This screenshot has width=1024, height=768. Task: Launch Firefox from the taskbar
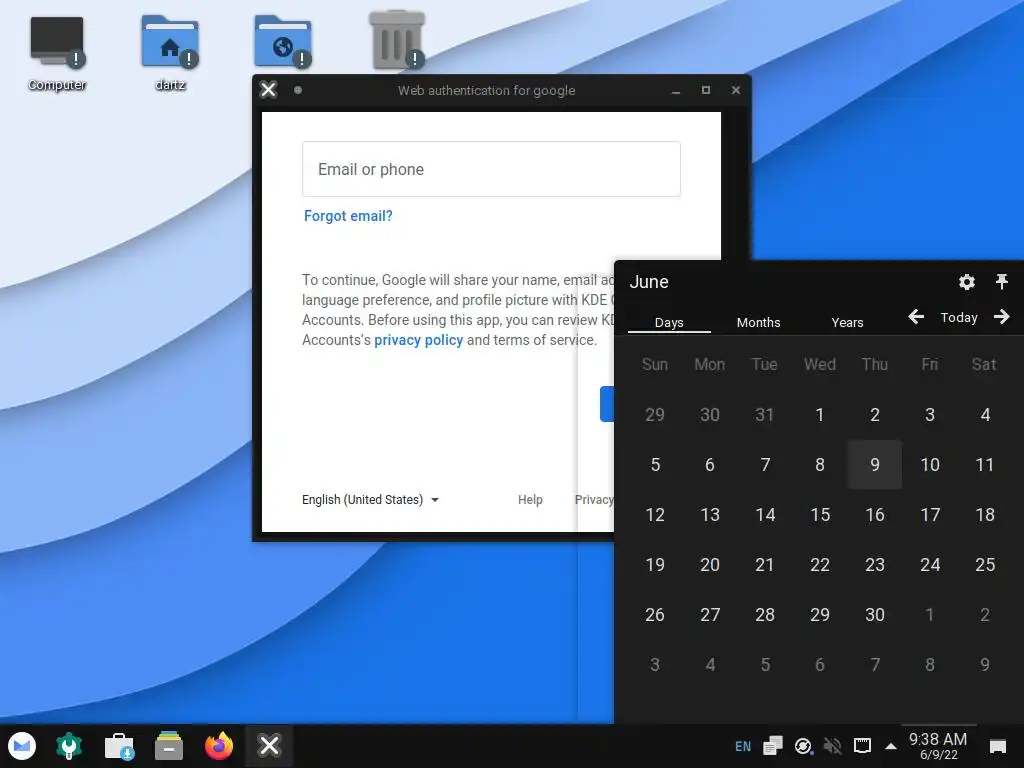click(219, 746)
